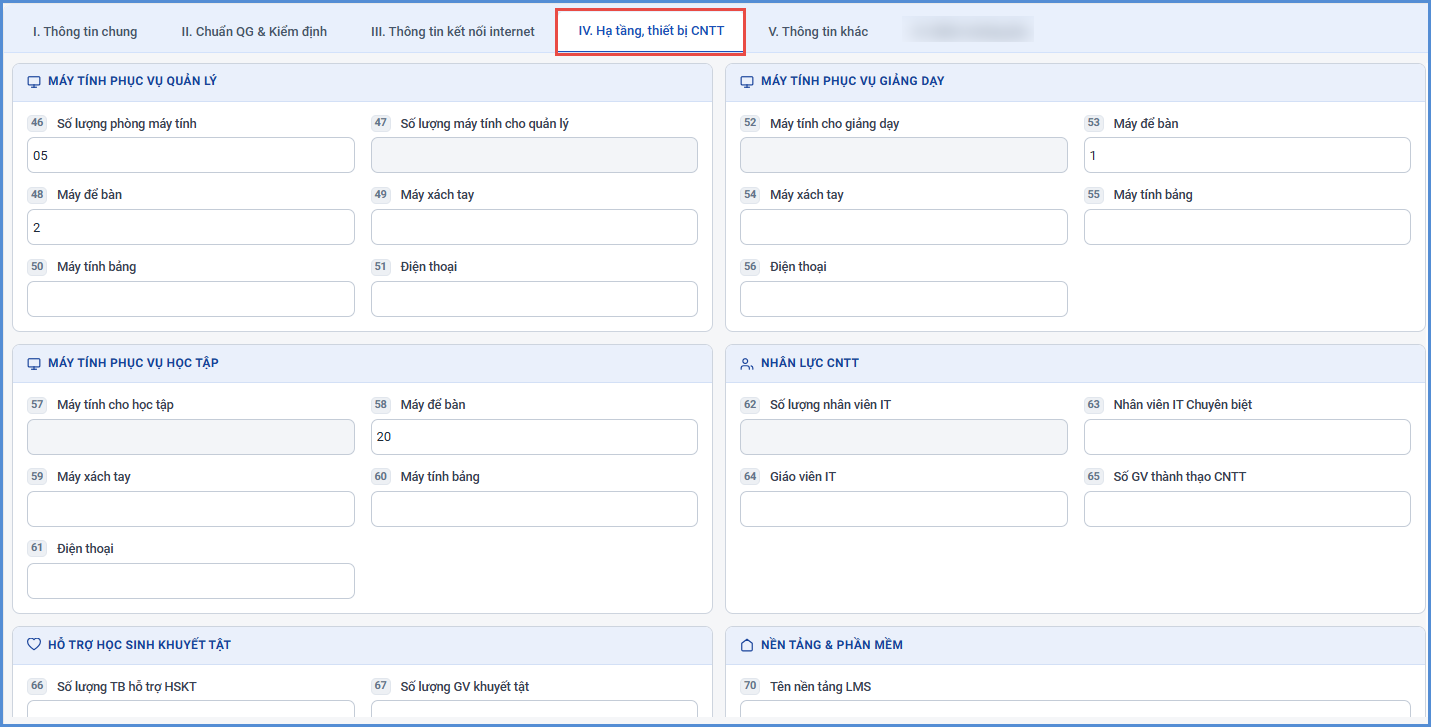This screenshot has width=1431, height=727.
Task: Click the Giáo viên IT input field
Action: pyautogui.click(x=904, y=509)
